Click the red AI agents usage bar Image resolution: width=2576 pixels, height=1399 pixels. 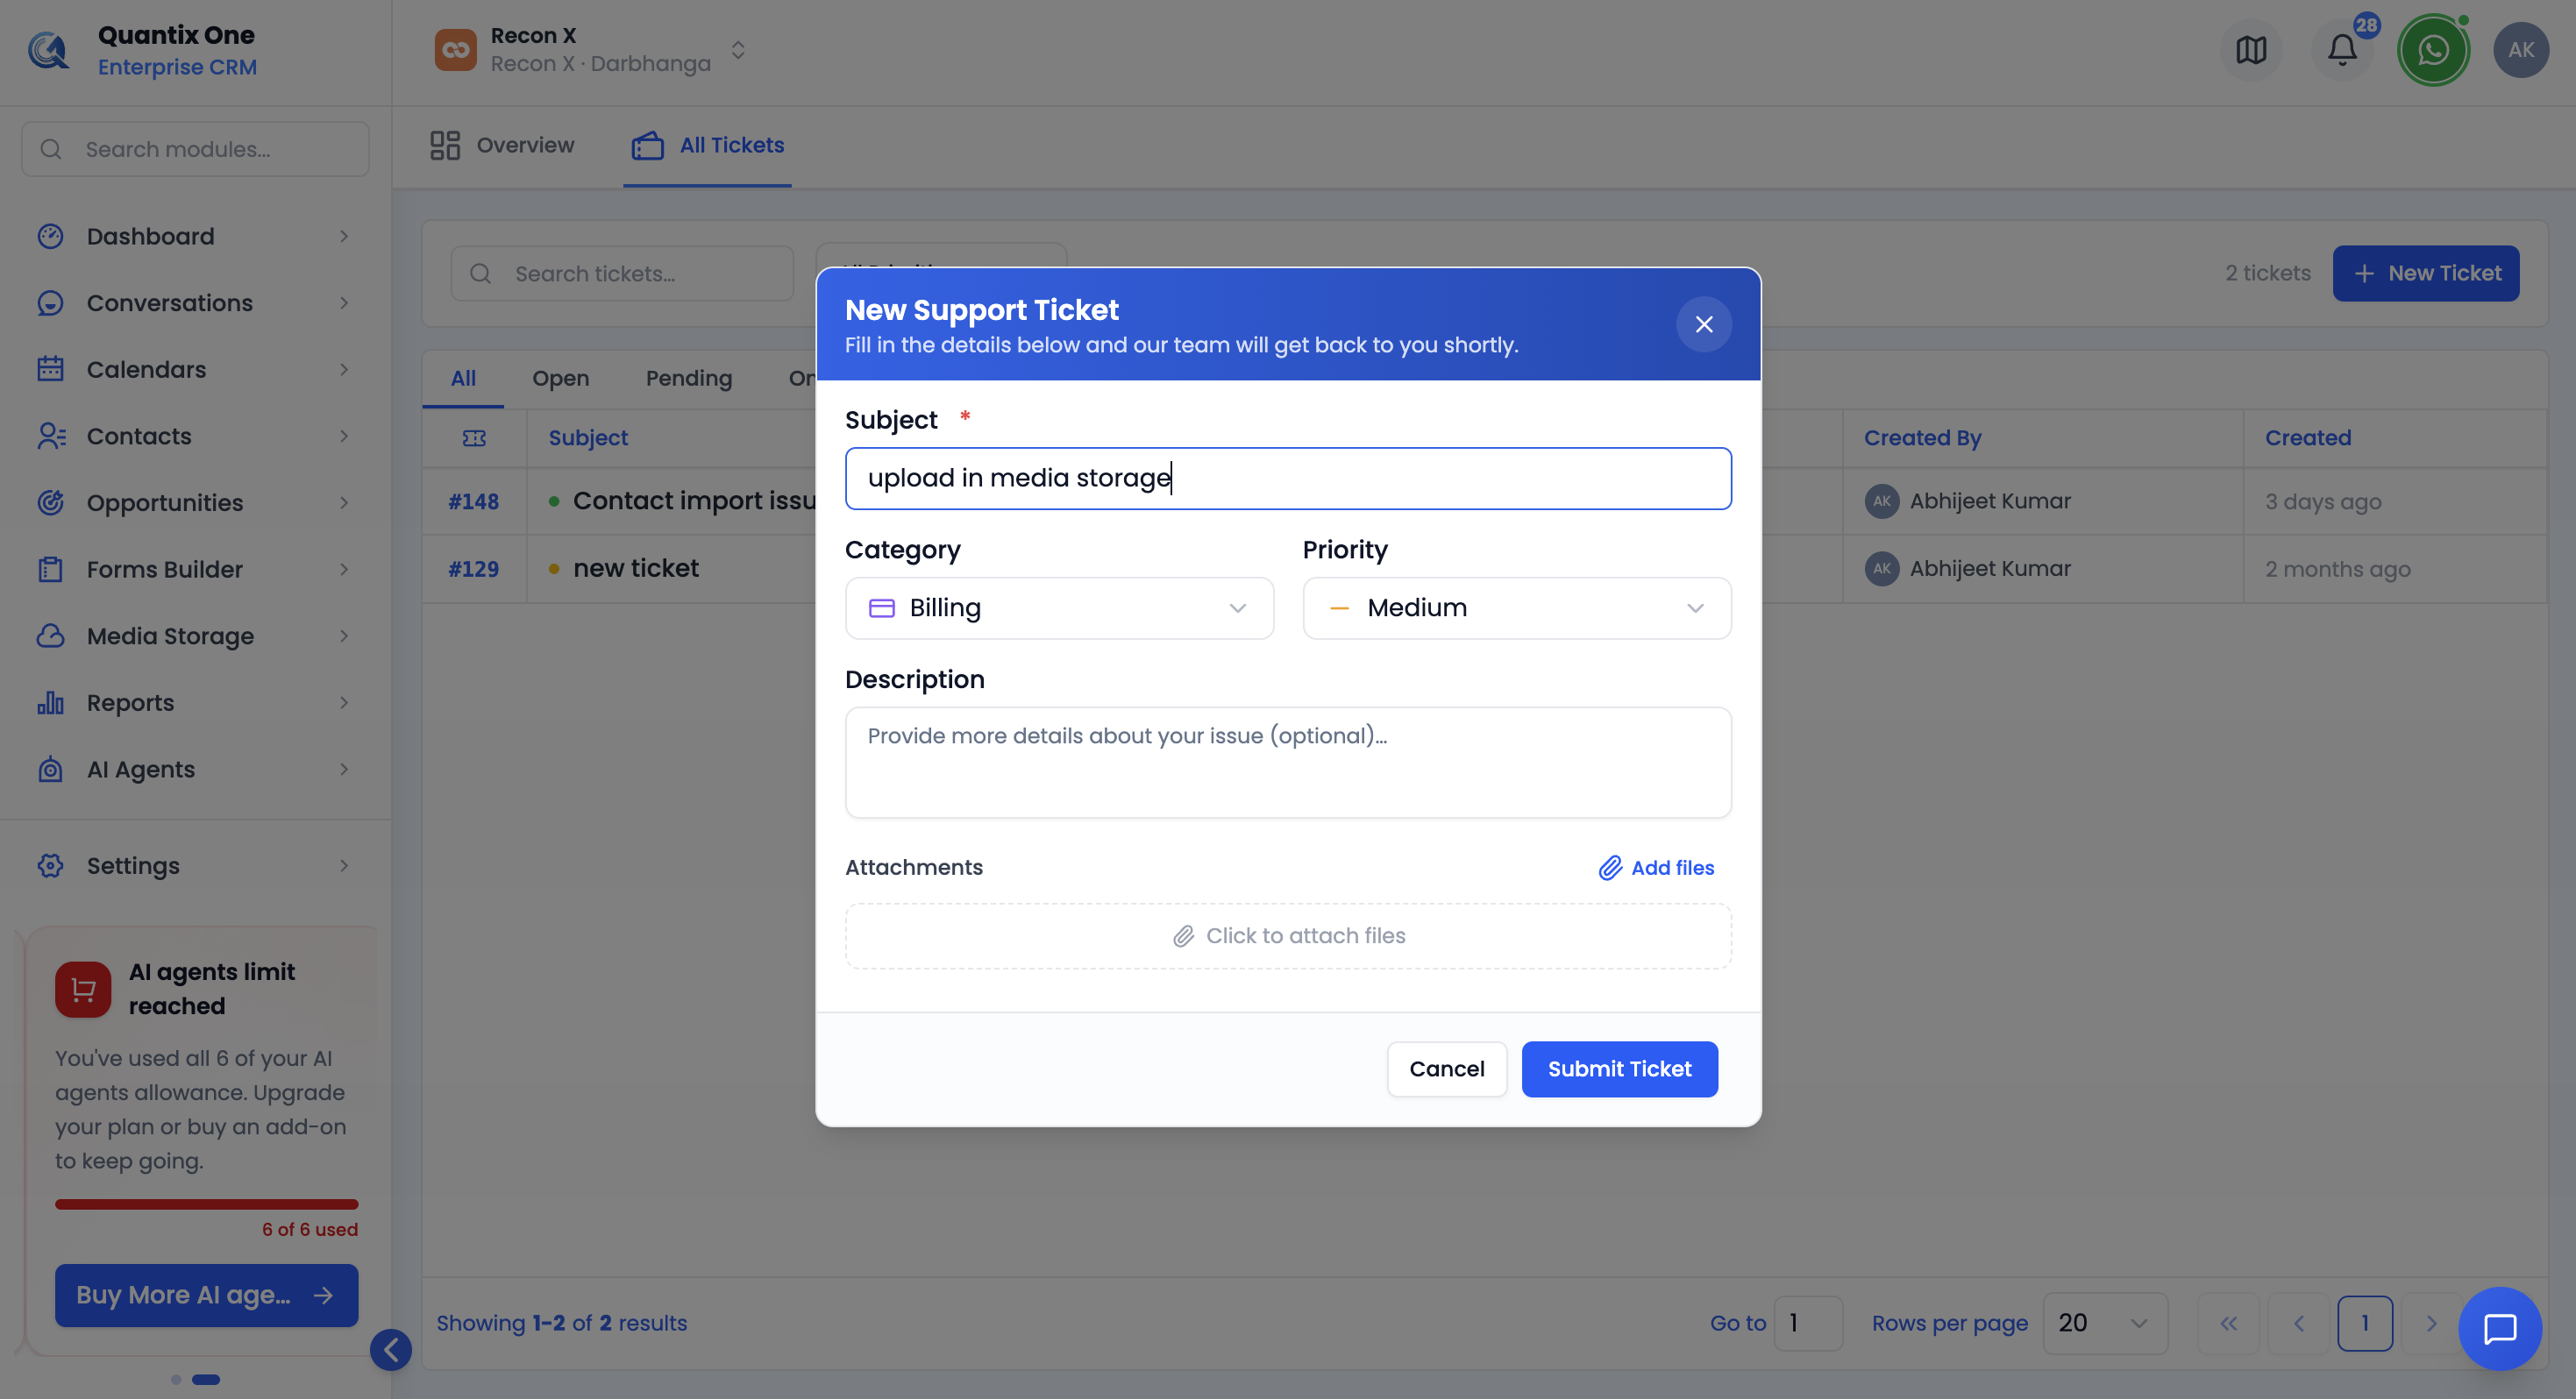[206, 1204]
